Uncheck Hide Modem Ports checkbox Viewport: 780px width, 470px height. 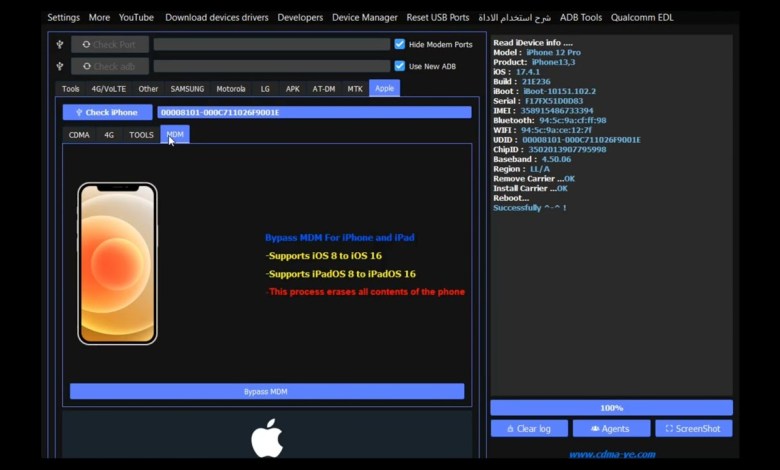coord(400,44)
